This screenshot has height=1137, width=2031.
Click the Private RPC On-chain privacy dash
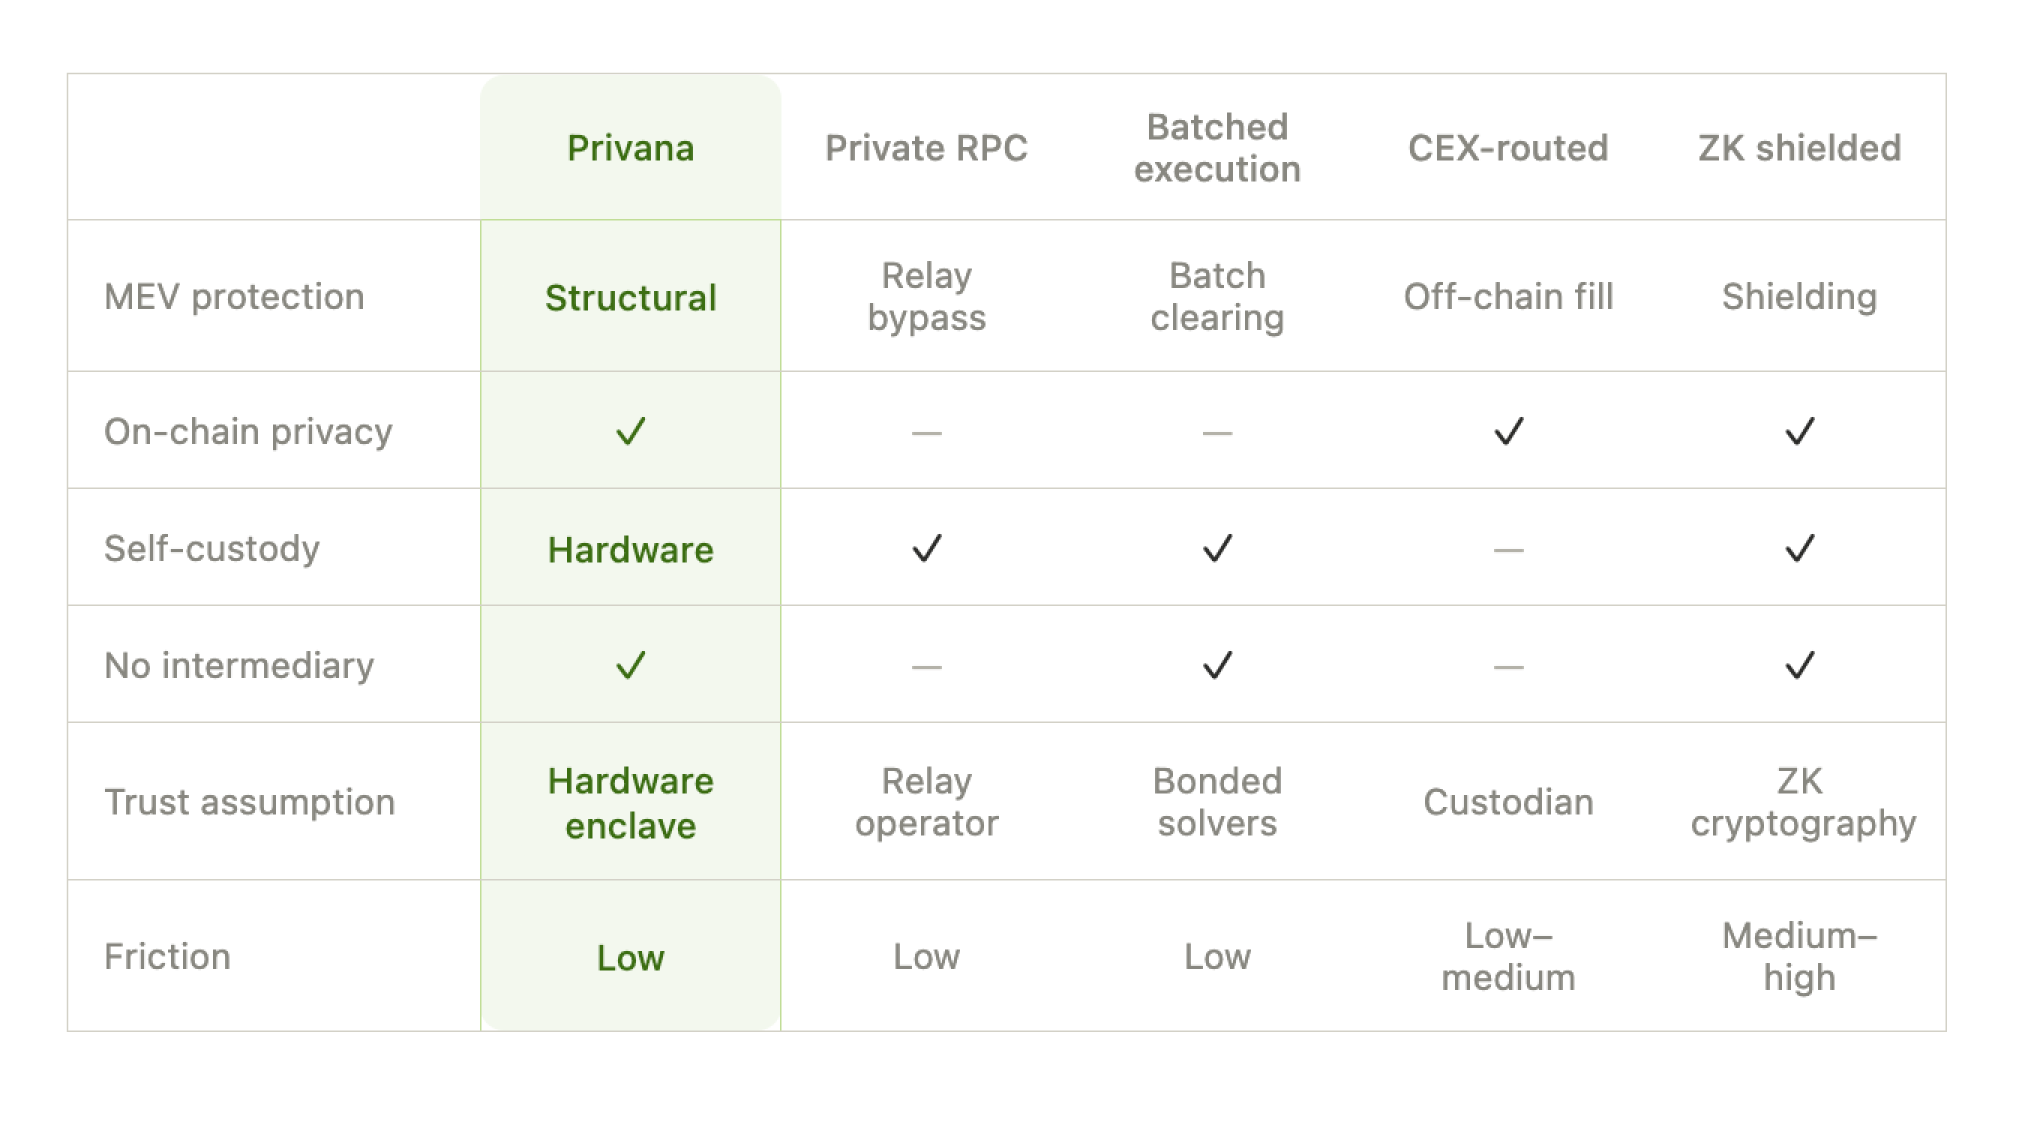click(926, 433)
